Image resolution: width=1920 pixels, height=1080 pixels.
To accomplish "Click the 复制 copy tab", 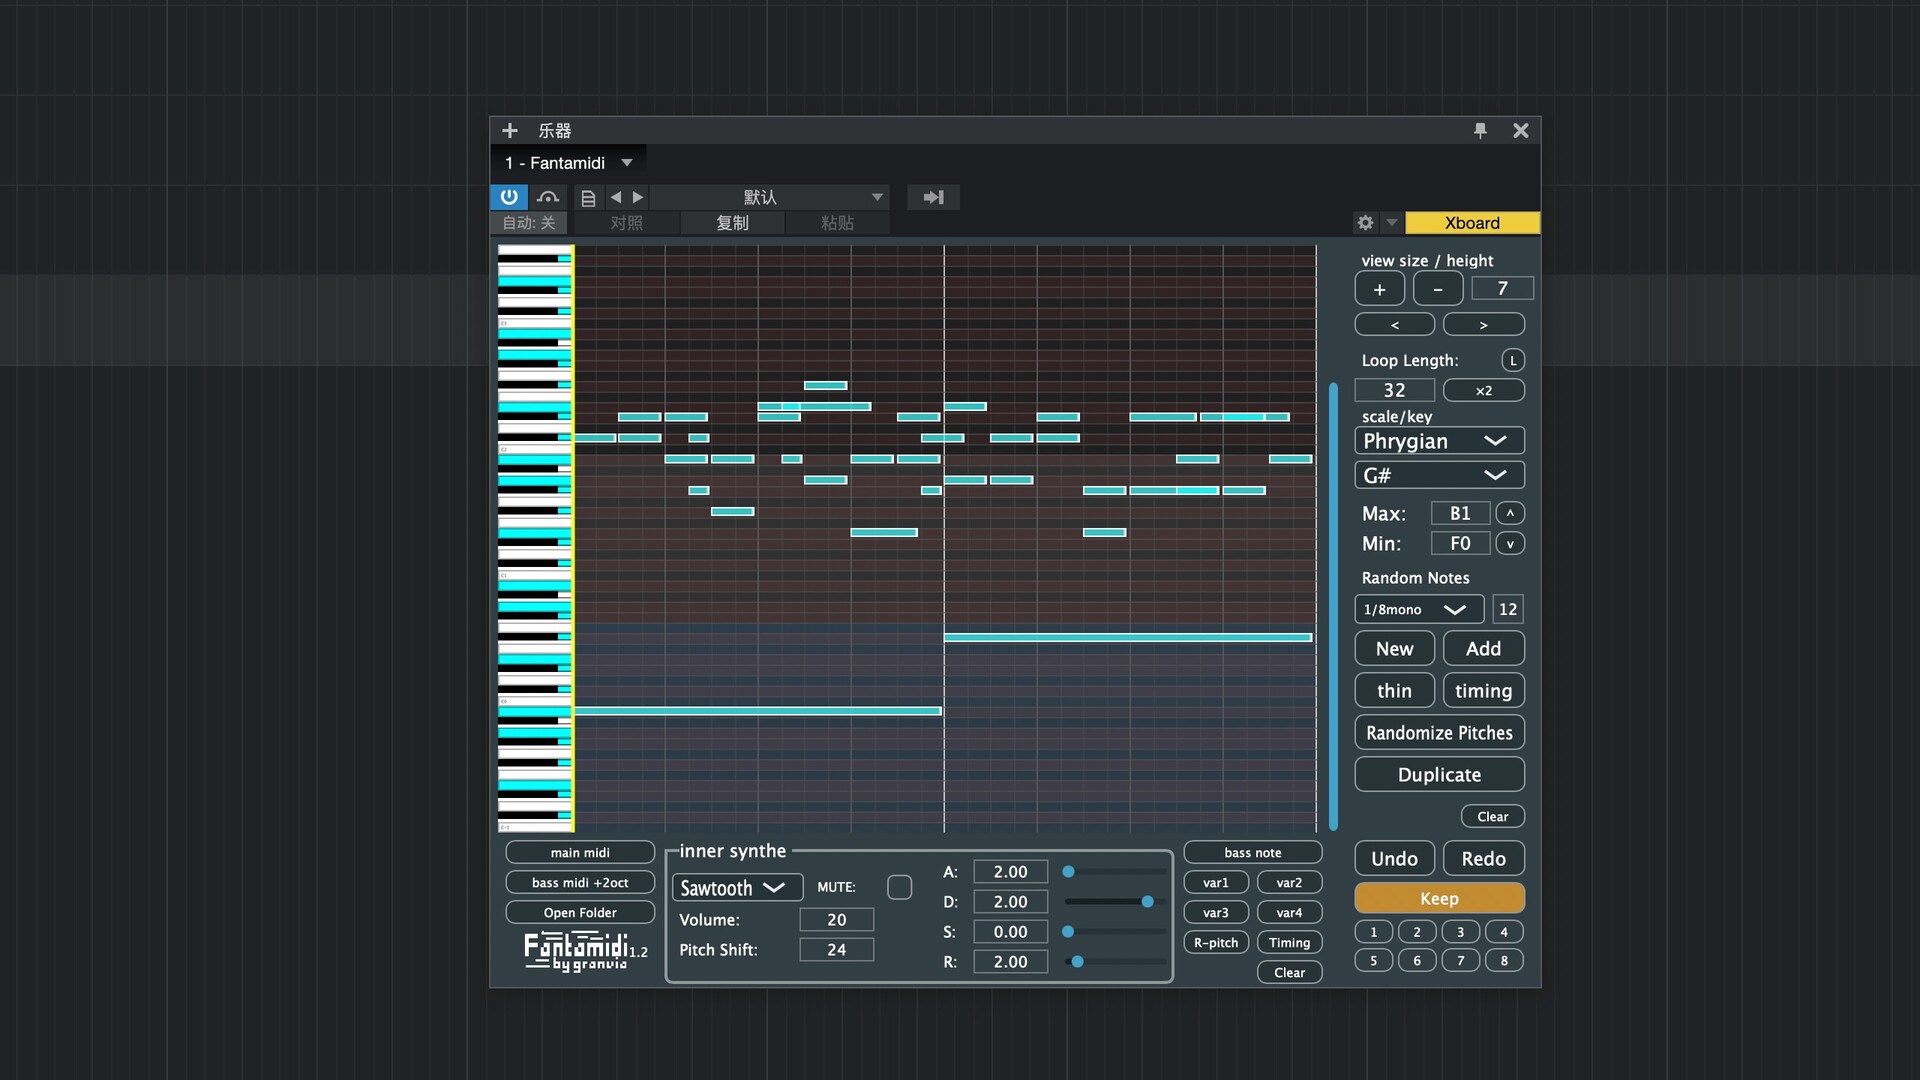I will click(x=732, y=223).
